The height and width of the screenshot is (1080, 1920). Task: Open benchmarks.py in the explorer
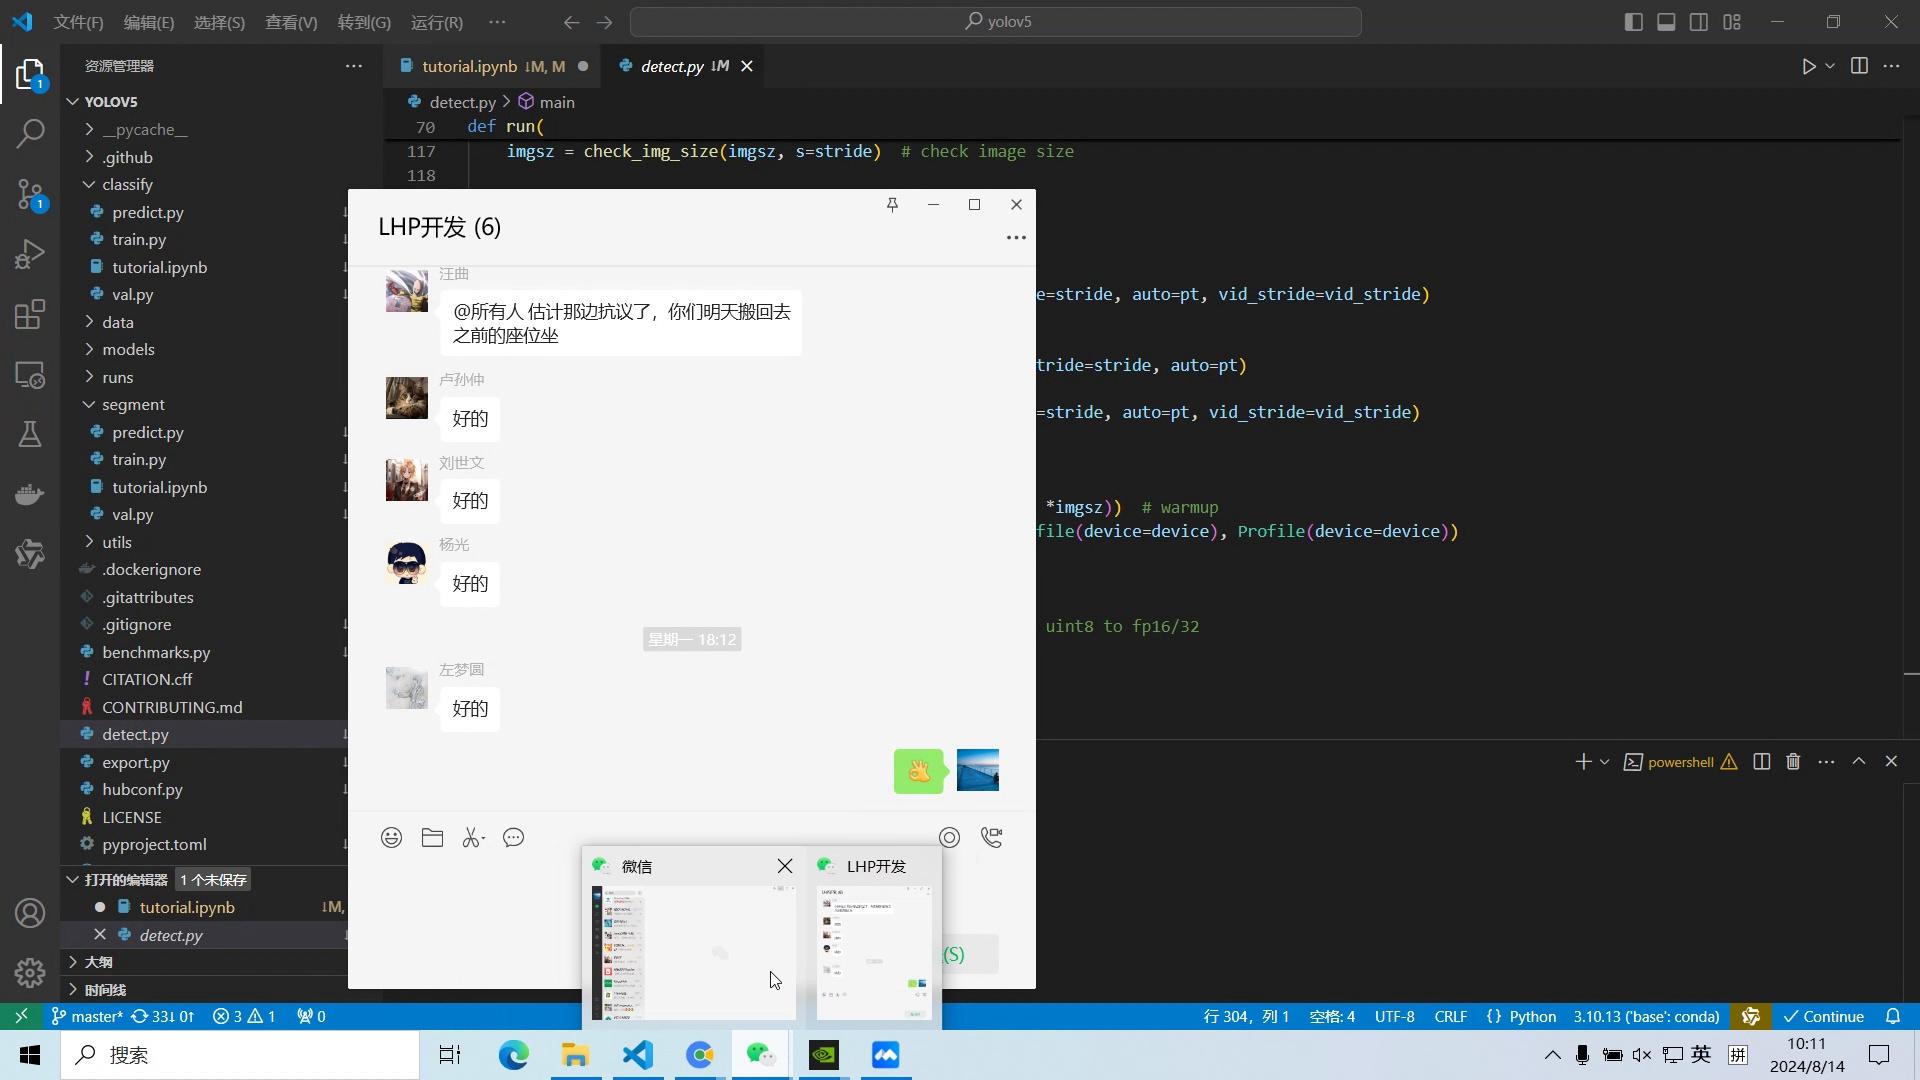pyautogui.click(x=156, y=652)
